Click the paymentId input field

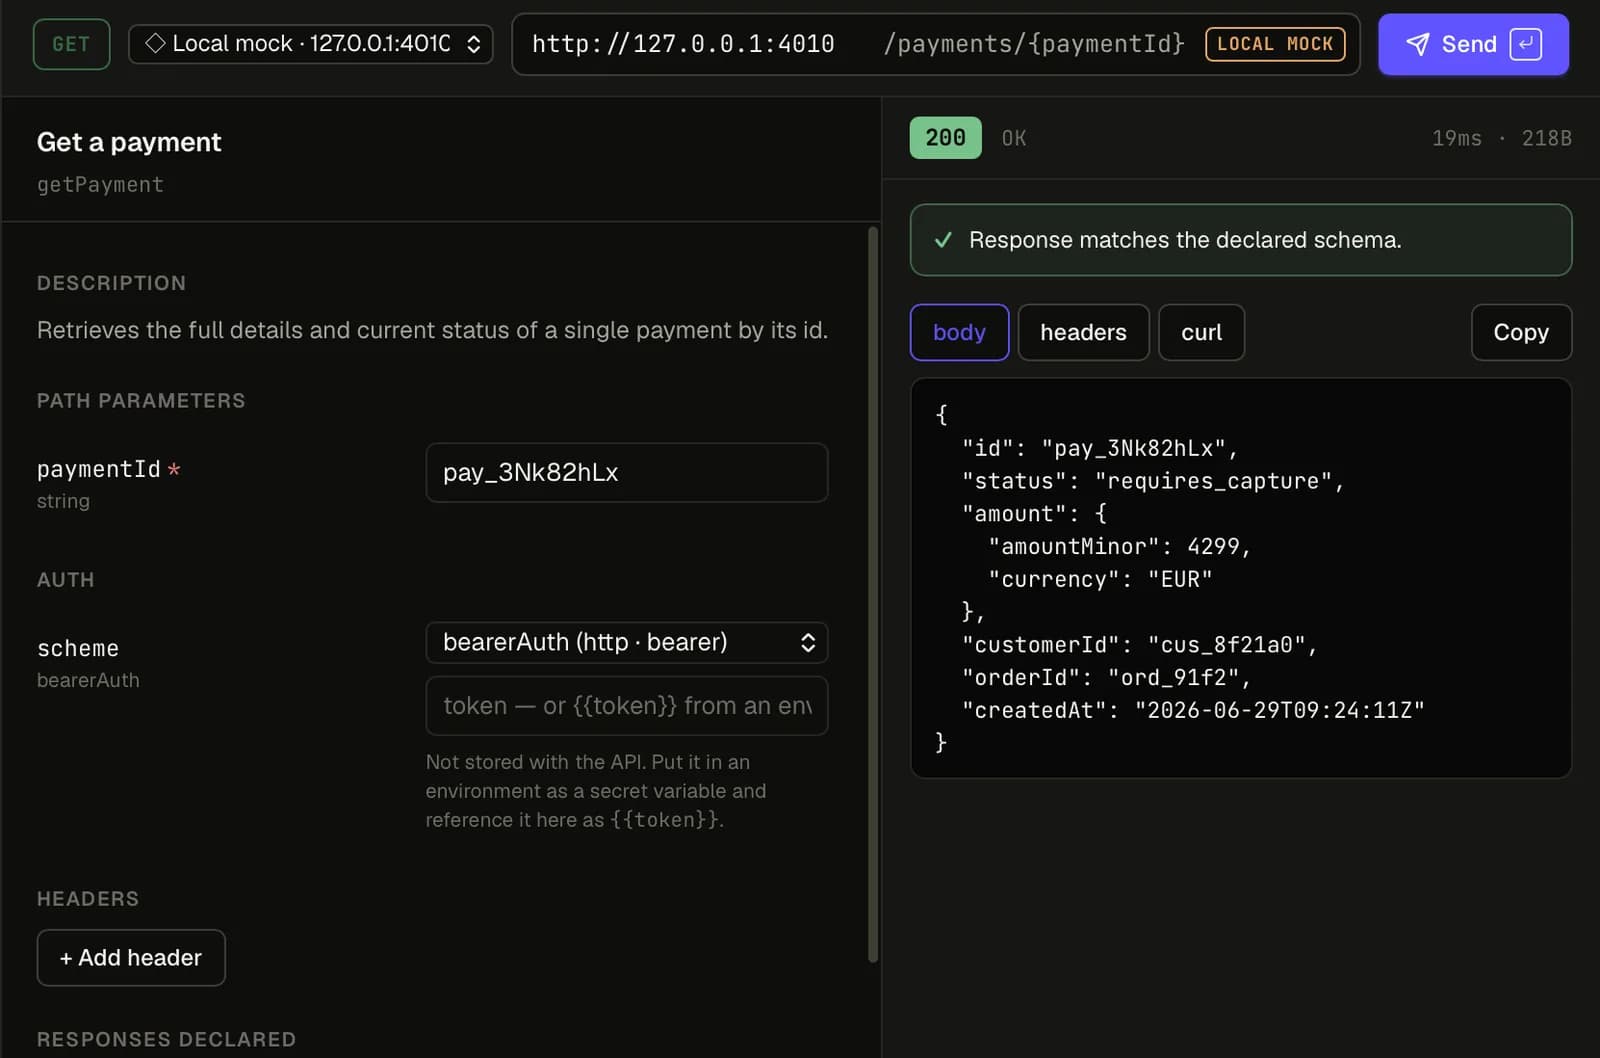pyautogui.click(x=627, y=472)
